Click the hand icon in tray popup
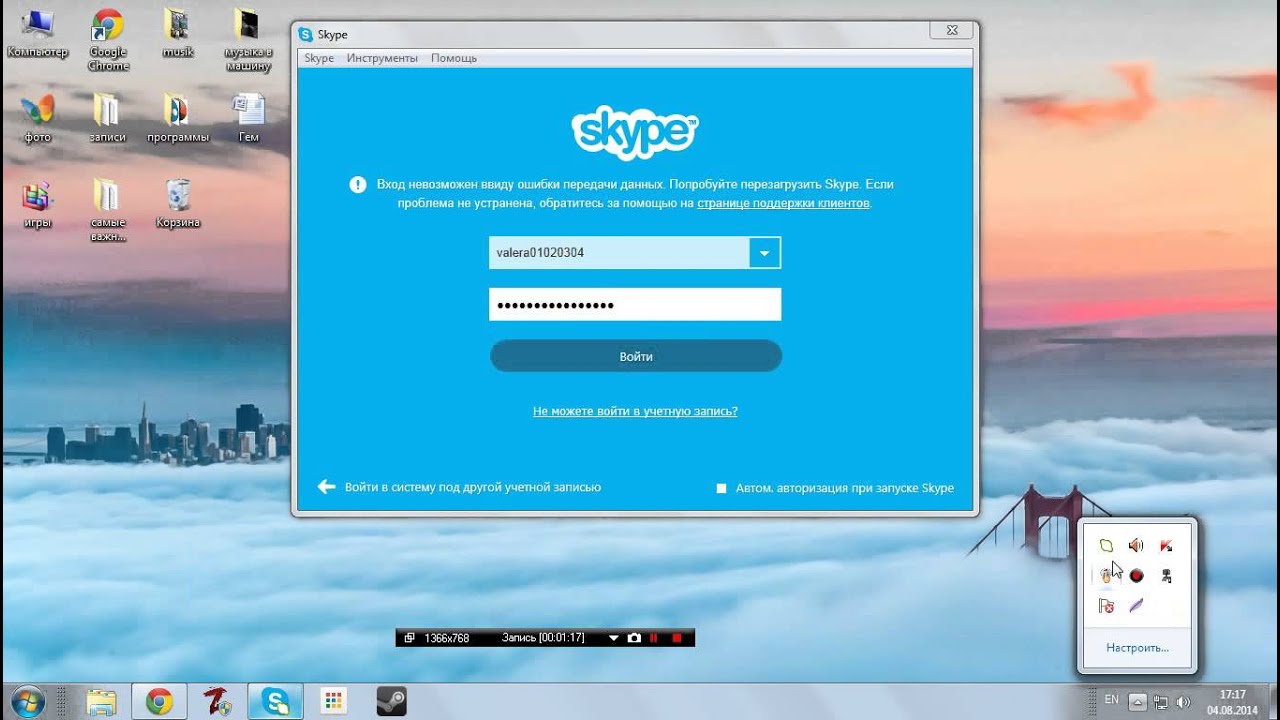1280x720 pixels. click(x=1106, y=576)
